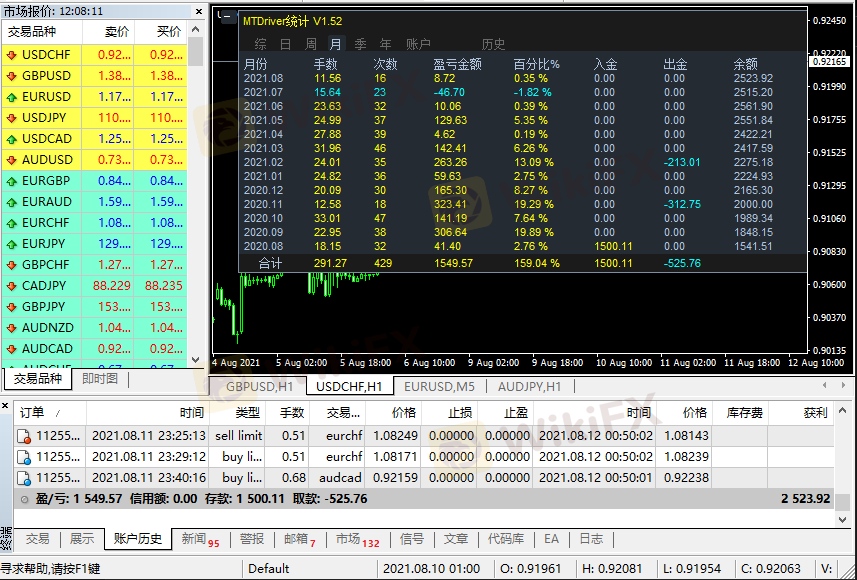Switch to the 邮箱 mailbox tab
The width and height of the screenshot is (857, 580).
296,539
